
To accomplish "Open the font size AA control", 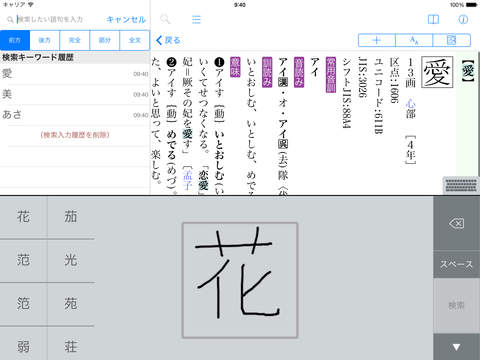I will (414, 40).
